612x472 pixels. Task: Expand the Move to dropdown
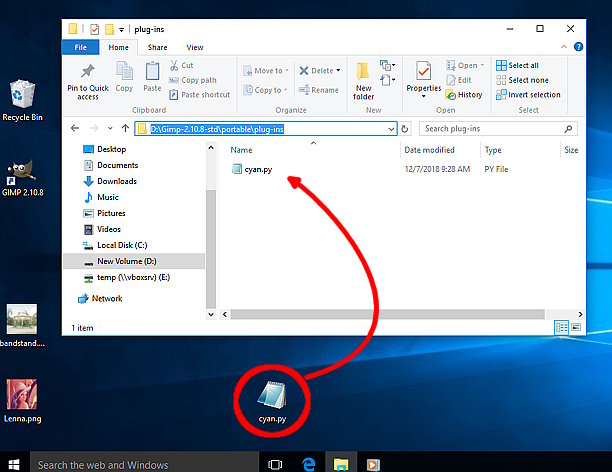(x=286, y=71)
